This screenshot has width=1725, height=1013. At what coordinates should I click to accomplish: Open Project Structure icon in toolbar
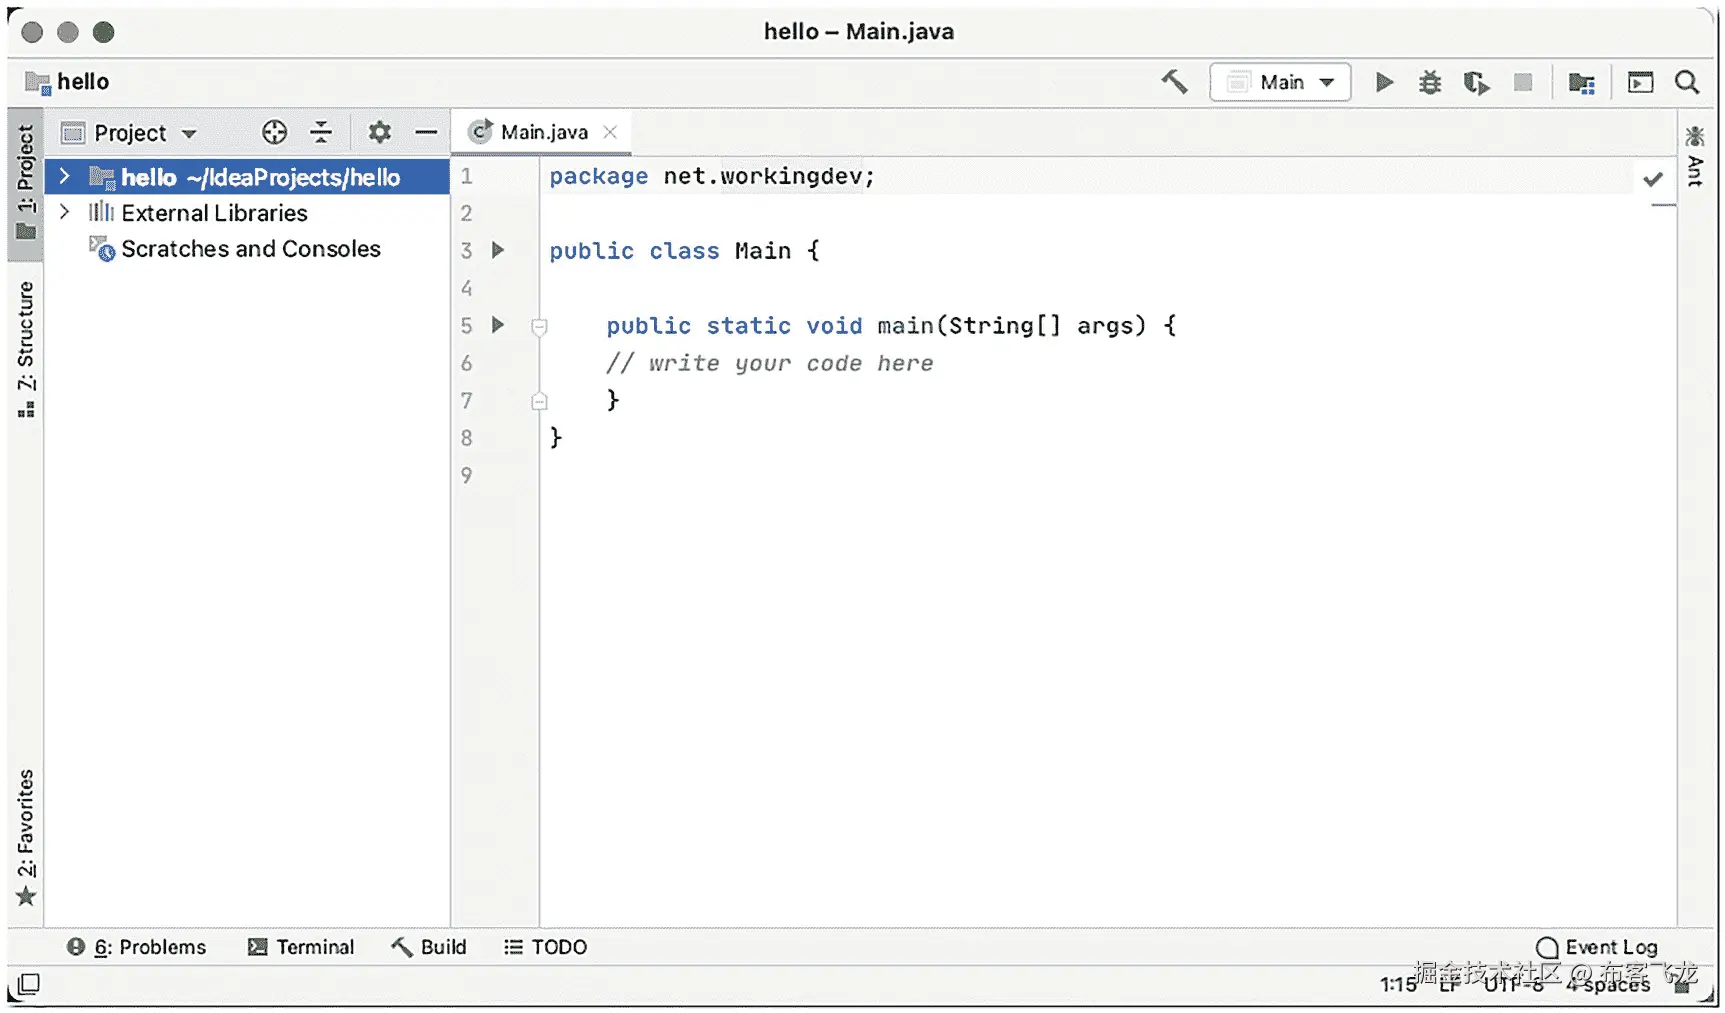(1581, 82)
